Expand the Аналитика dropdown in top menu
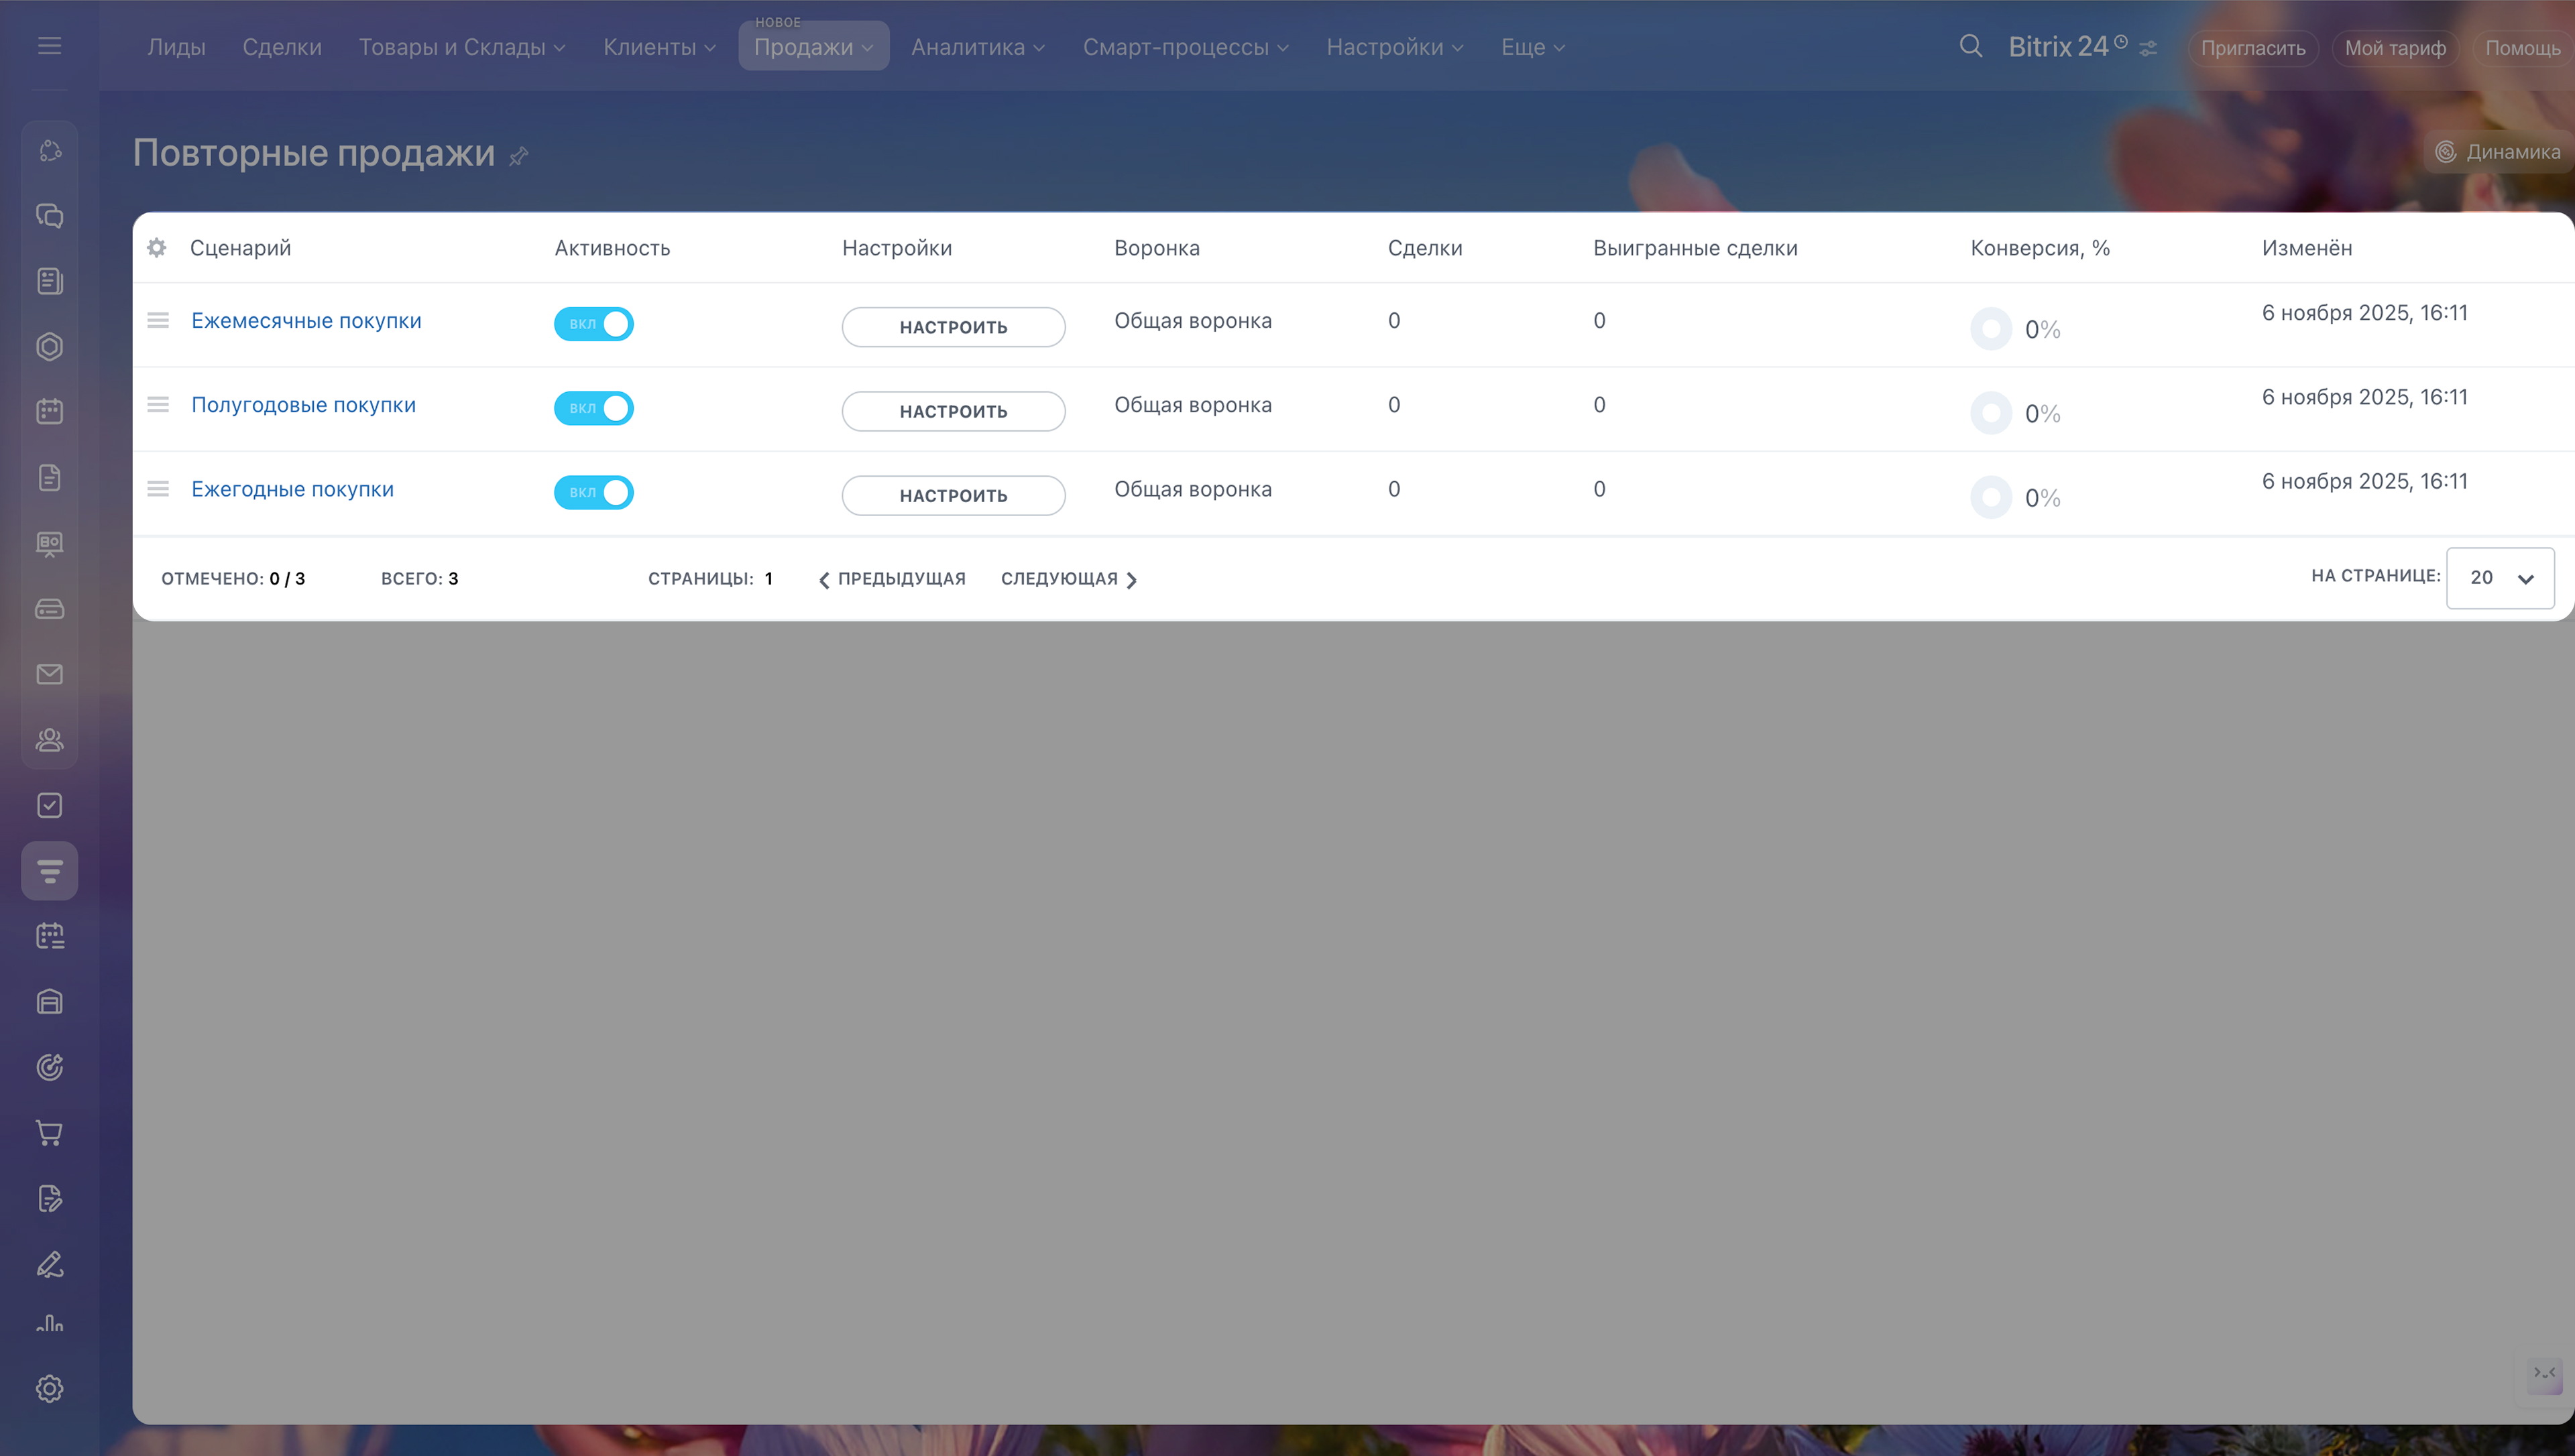Viewport: 2575px width, 1456px height. 977,47
